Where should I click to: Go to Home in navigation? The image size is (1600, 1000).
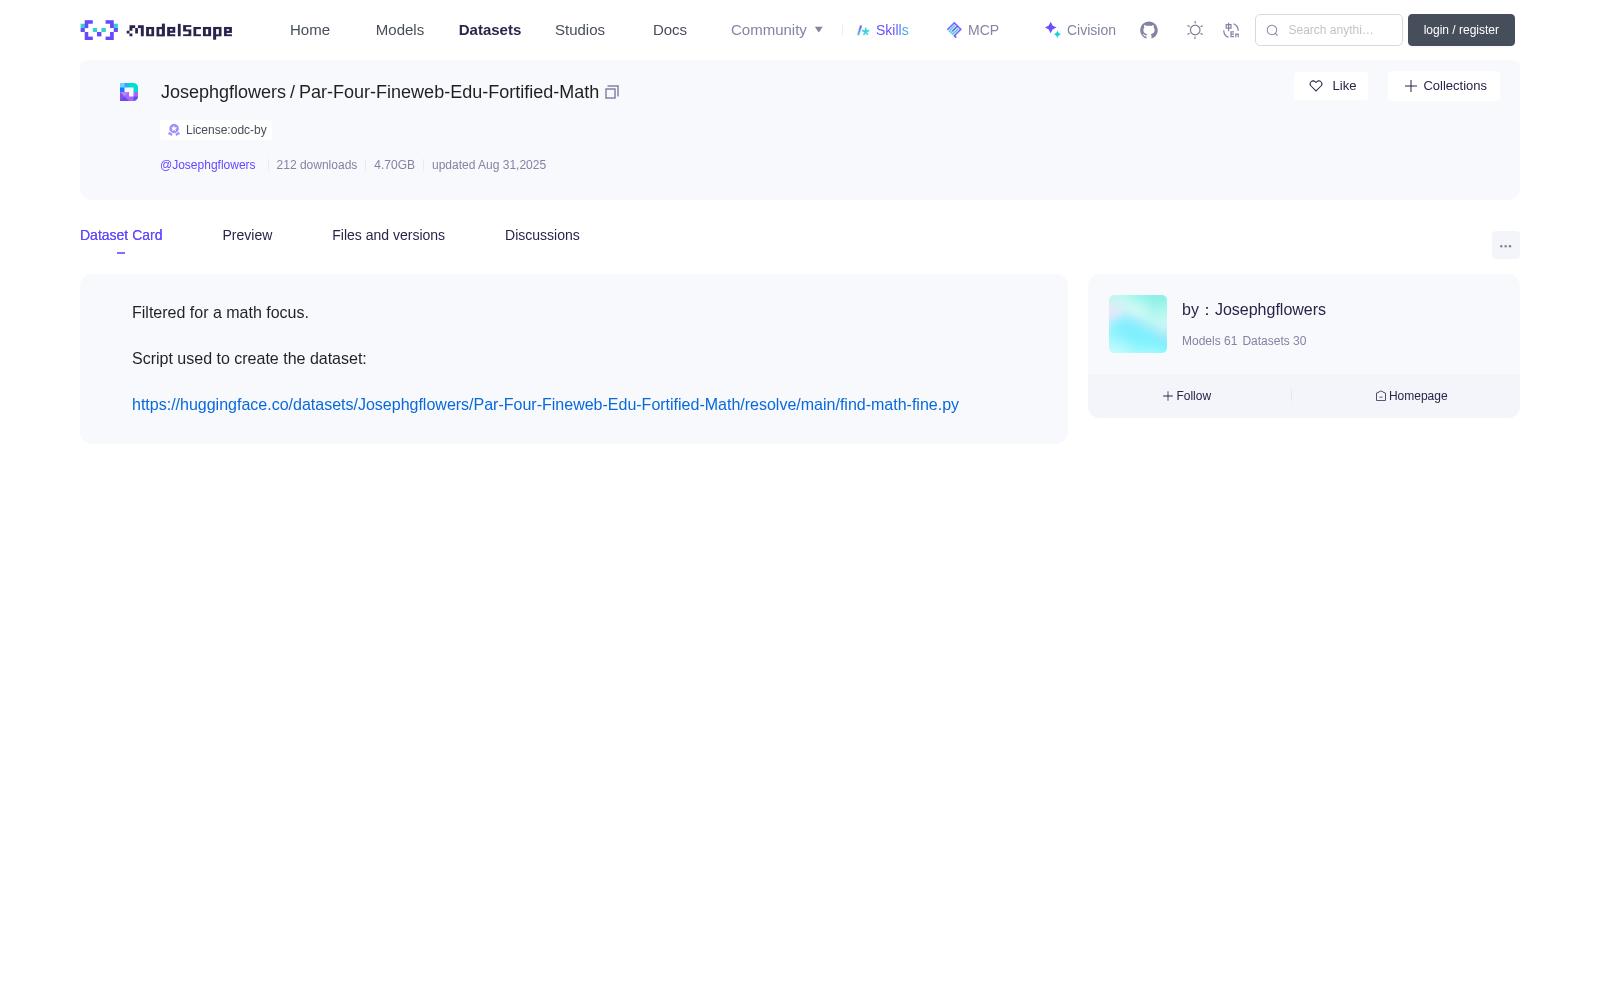[310, 30]
